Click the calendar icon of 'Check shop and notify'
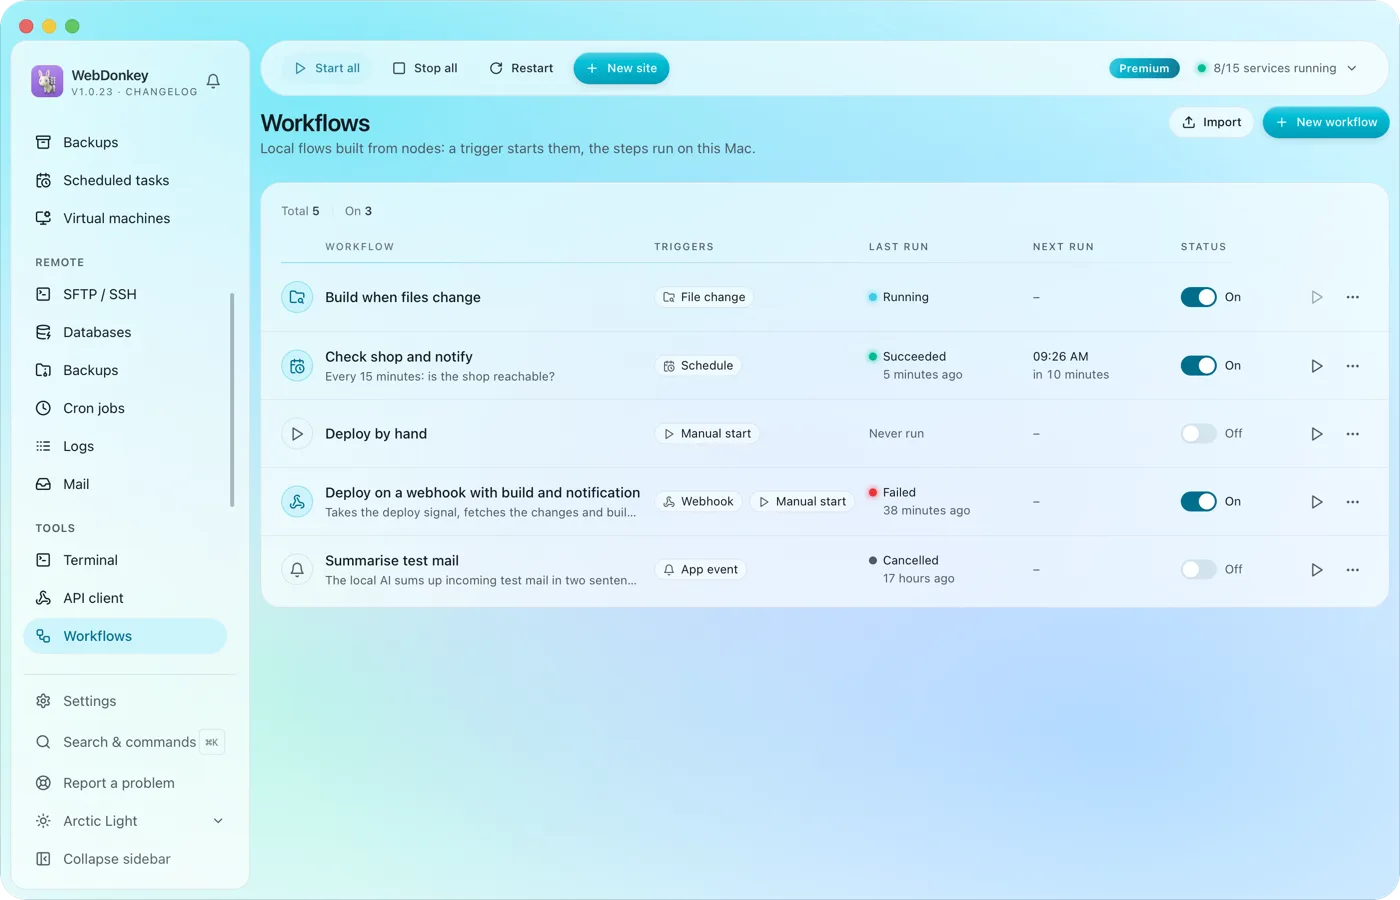Screen dimensions: 1400x900 click(297, 366)
